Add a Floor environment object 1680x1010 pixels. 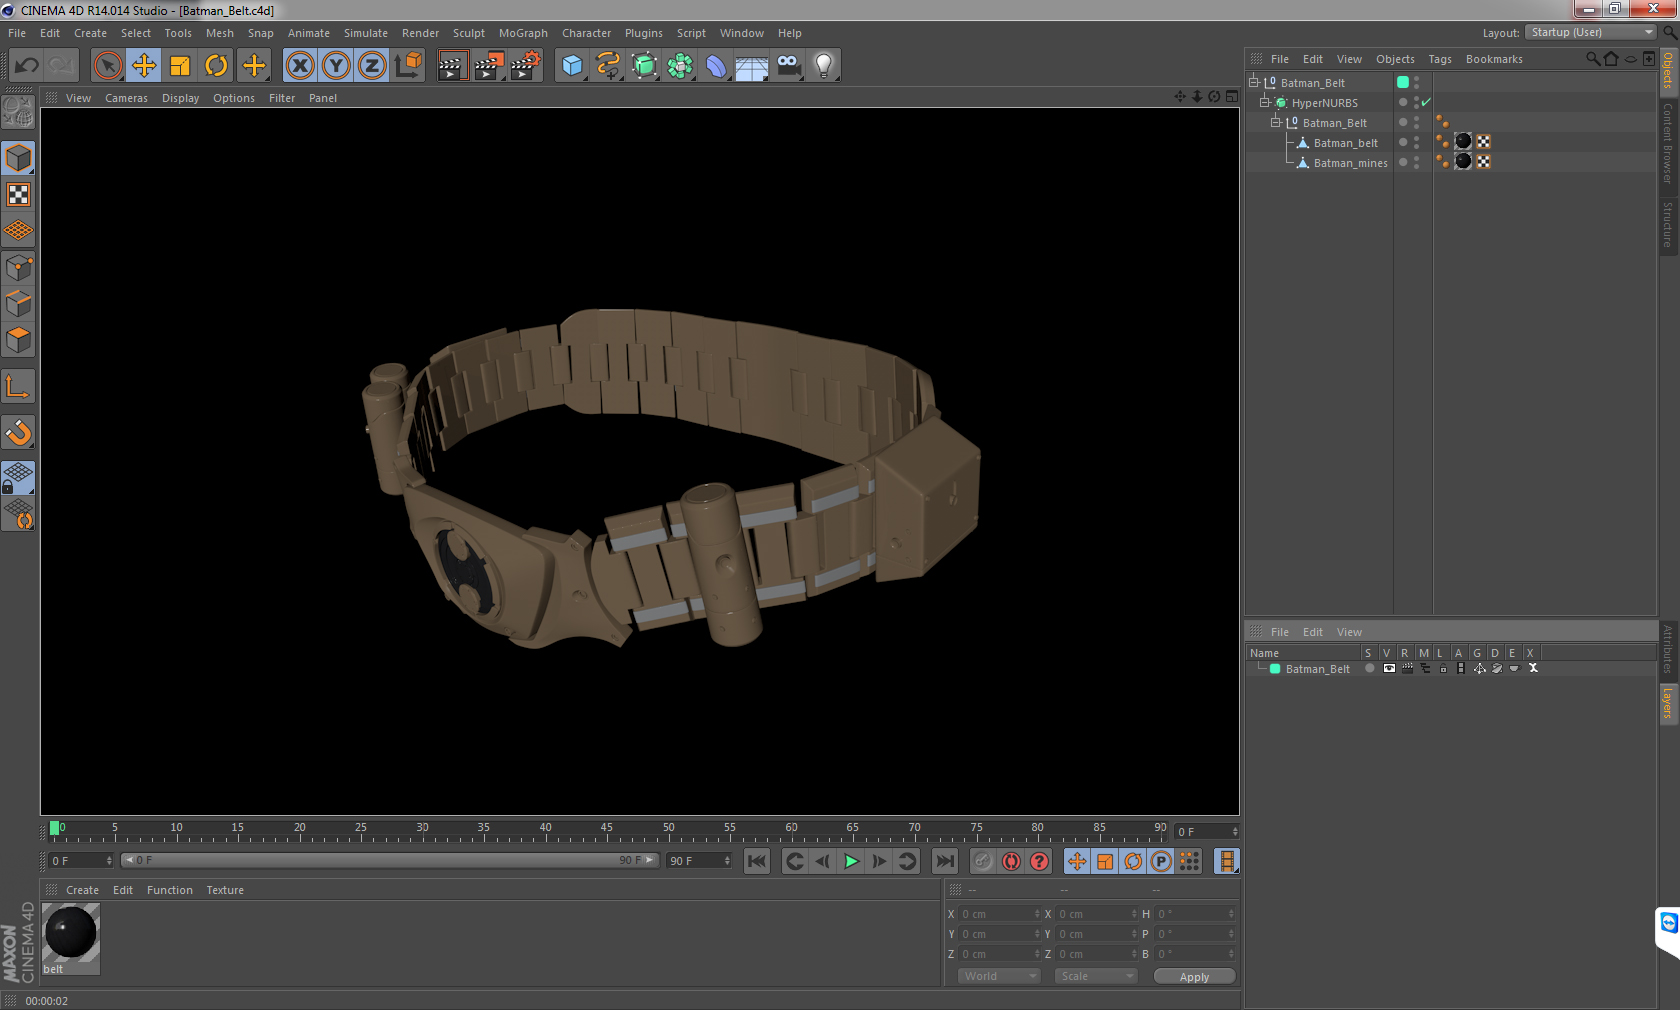tap(752, 66)
